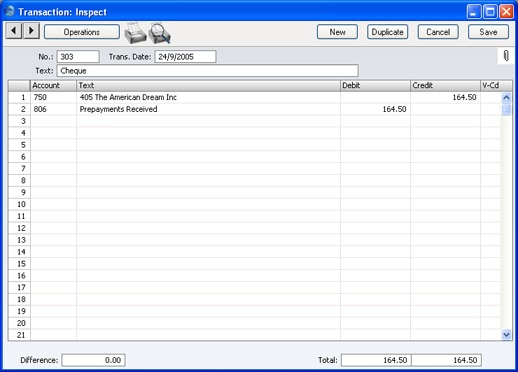
Task: Click the Text column header
Action: (x=208, y=86)
